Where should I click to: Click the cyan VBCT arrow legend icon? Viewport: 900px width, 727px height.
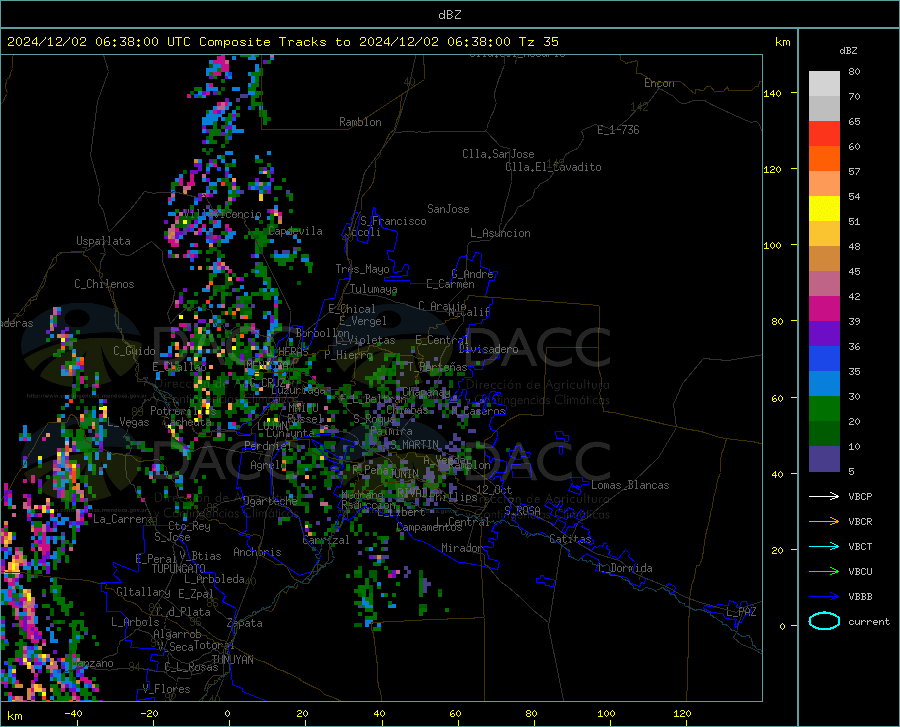click(824, 546)
